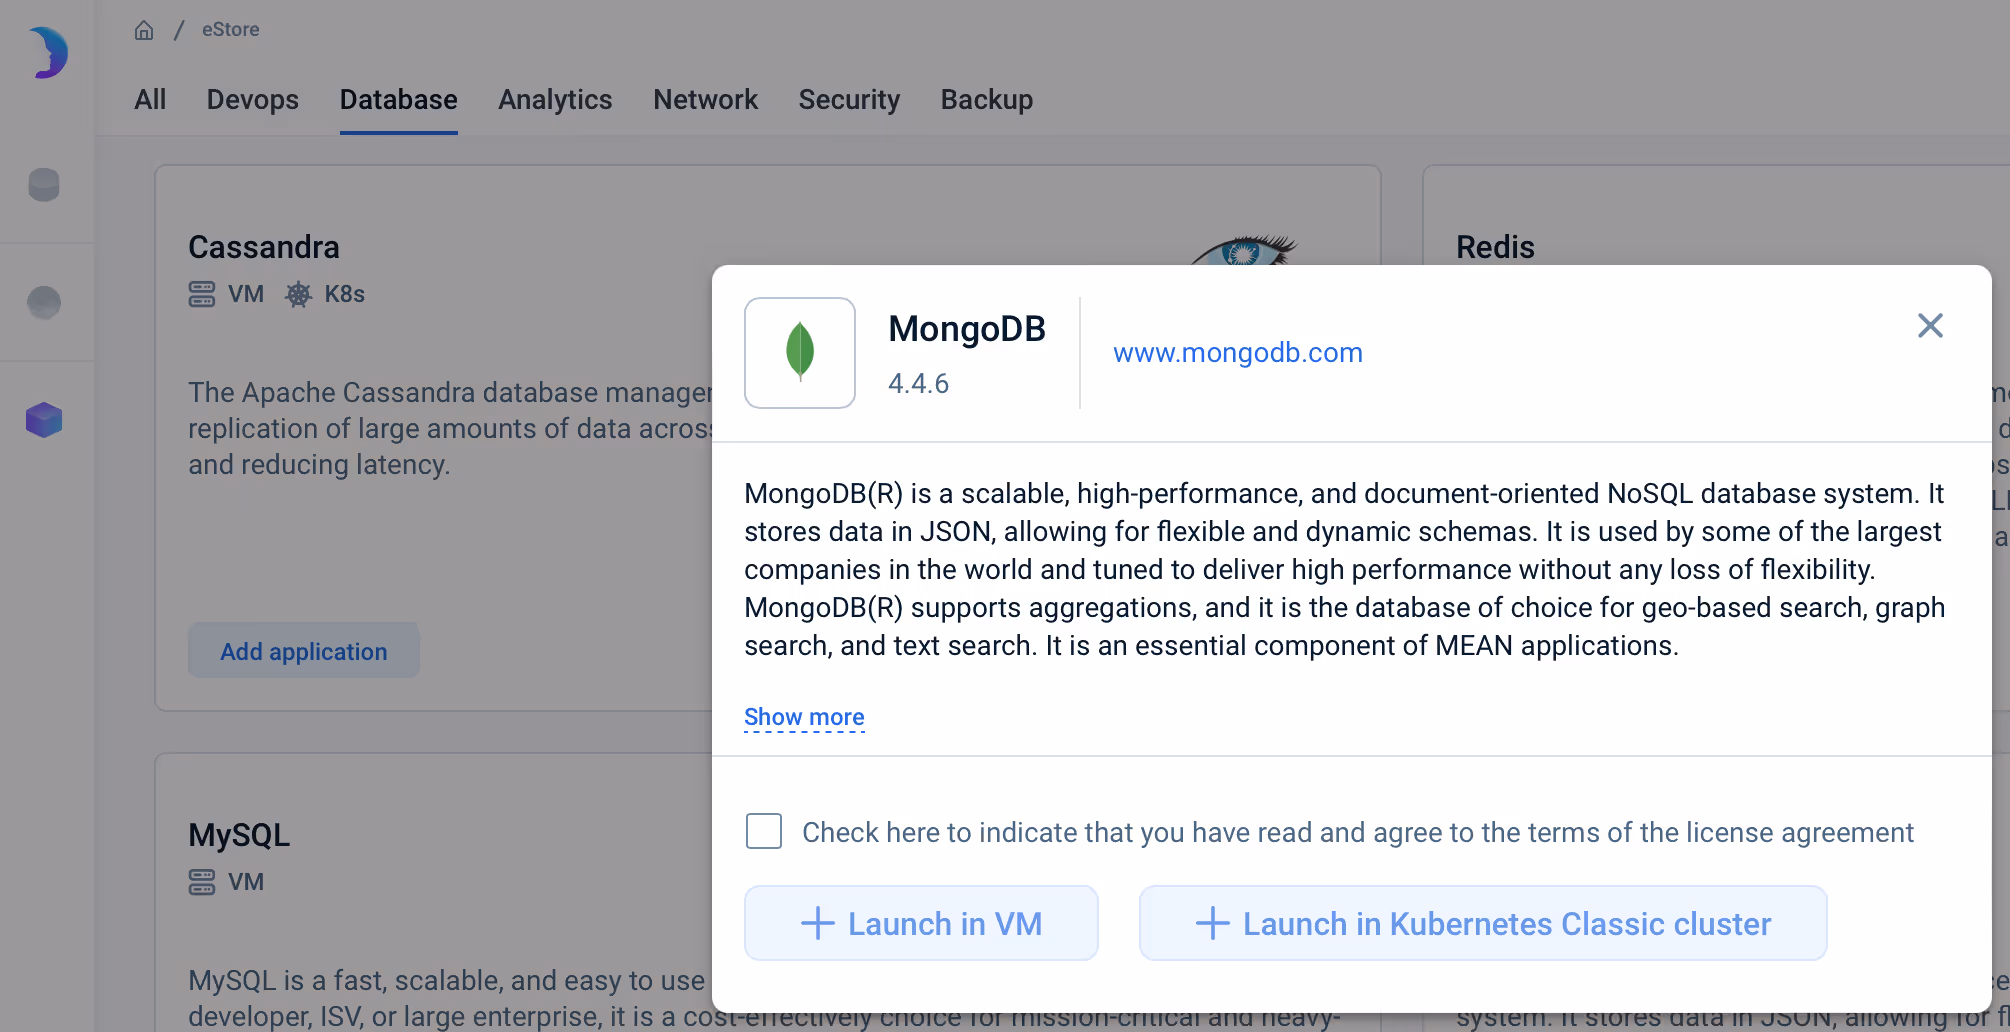Close the MongoDB details dialog
Screen dimensions: 2010x1032
(x=1929, y=325)
